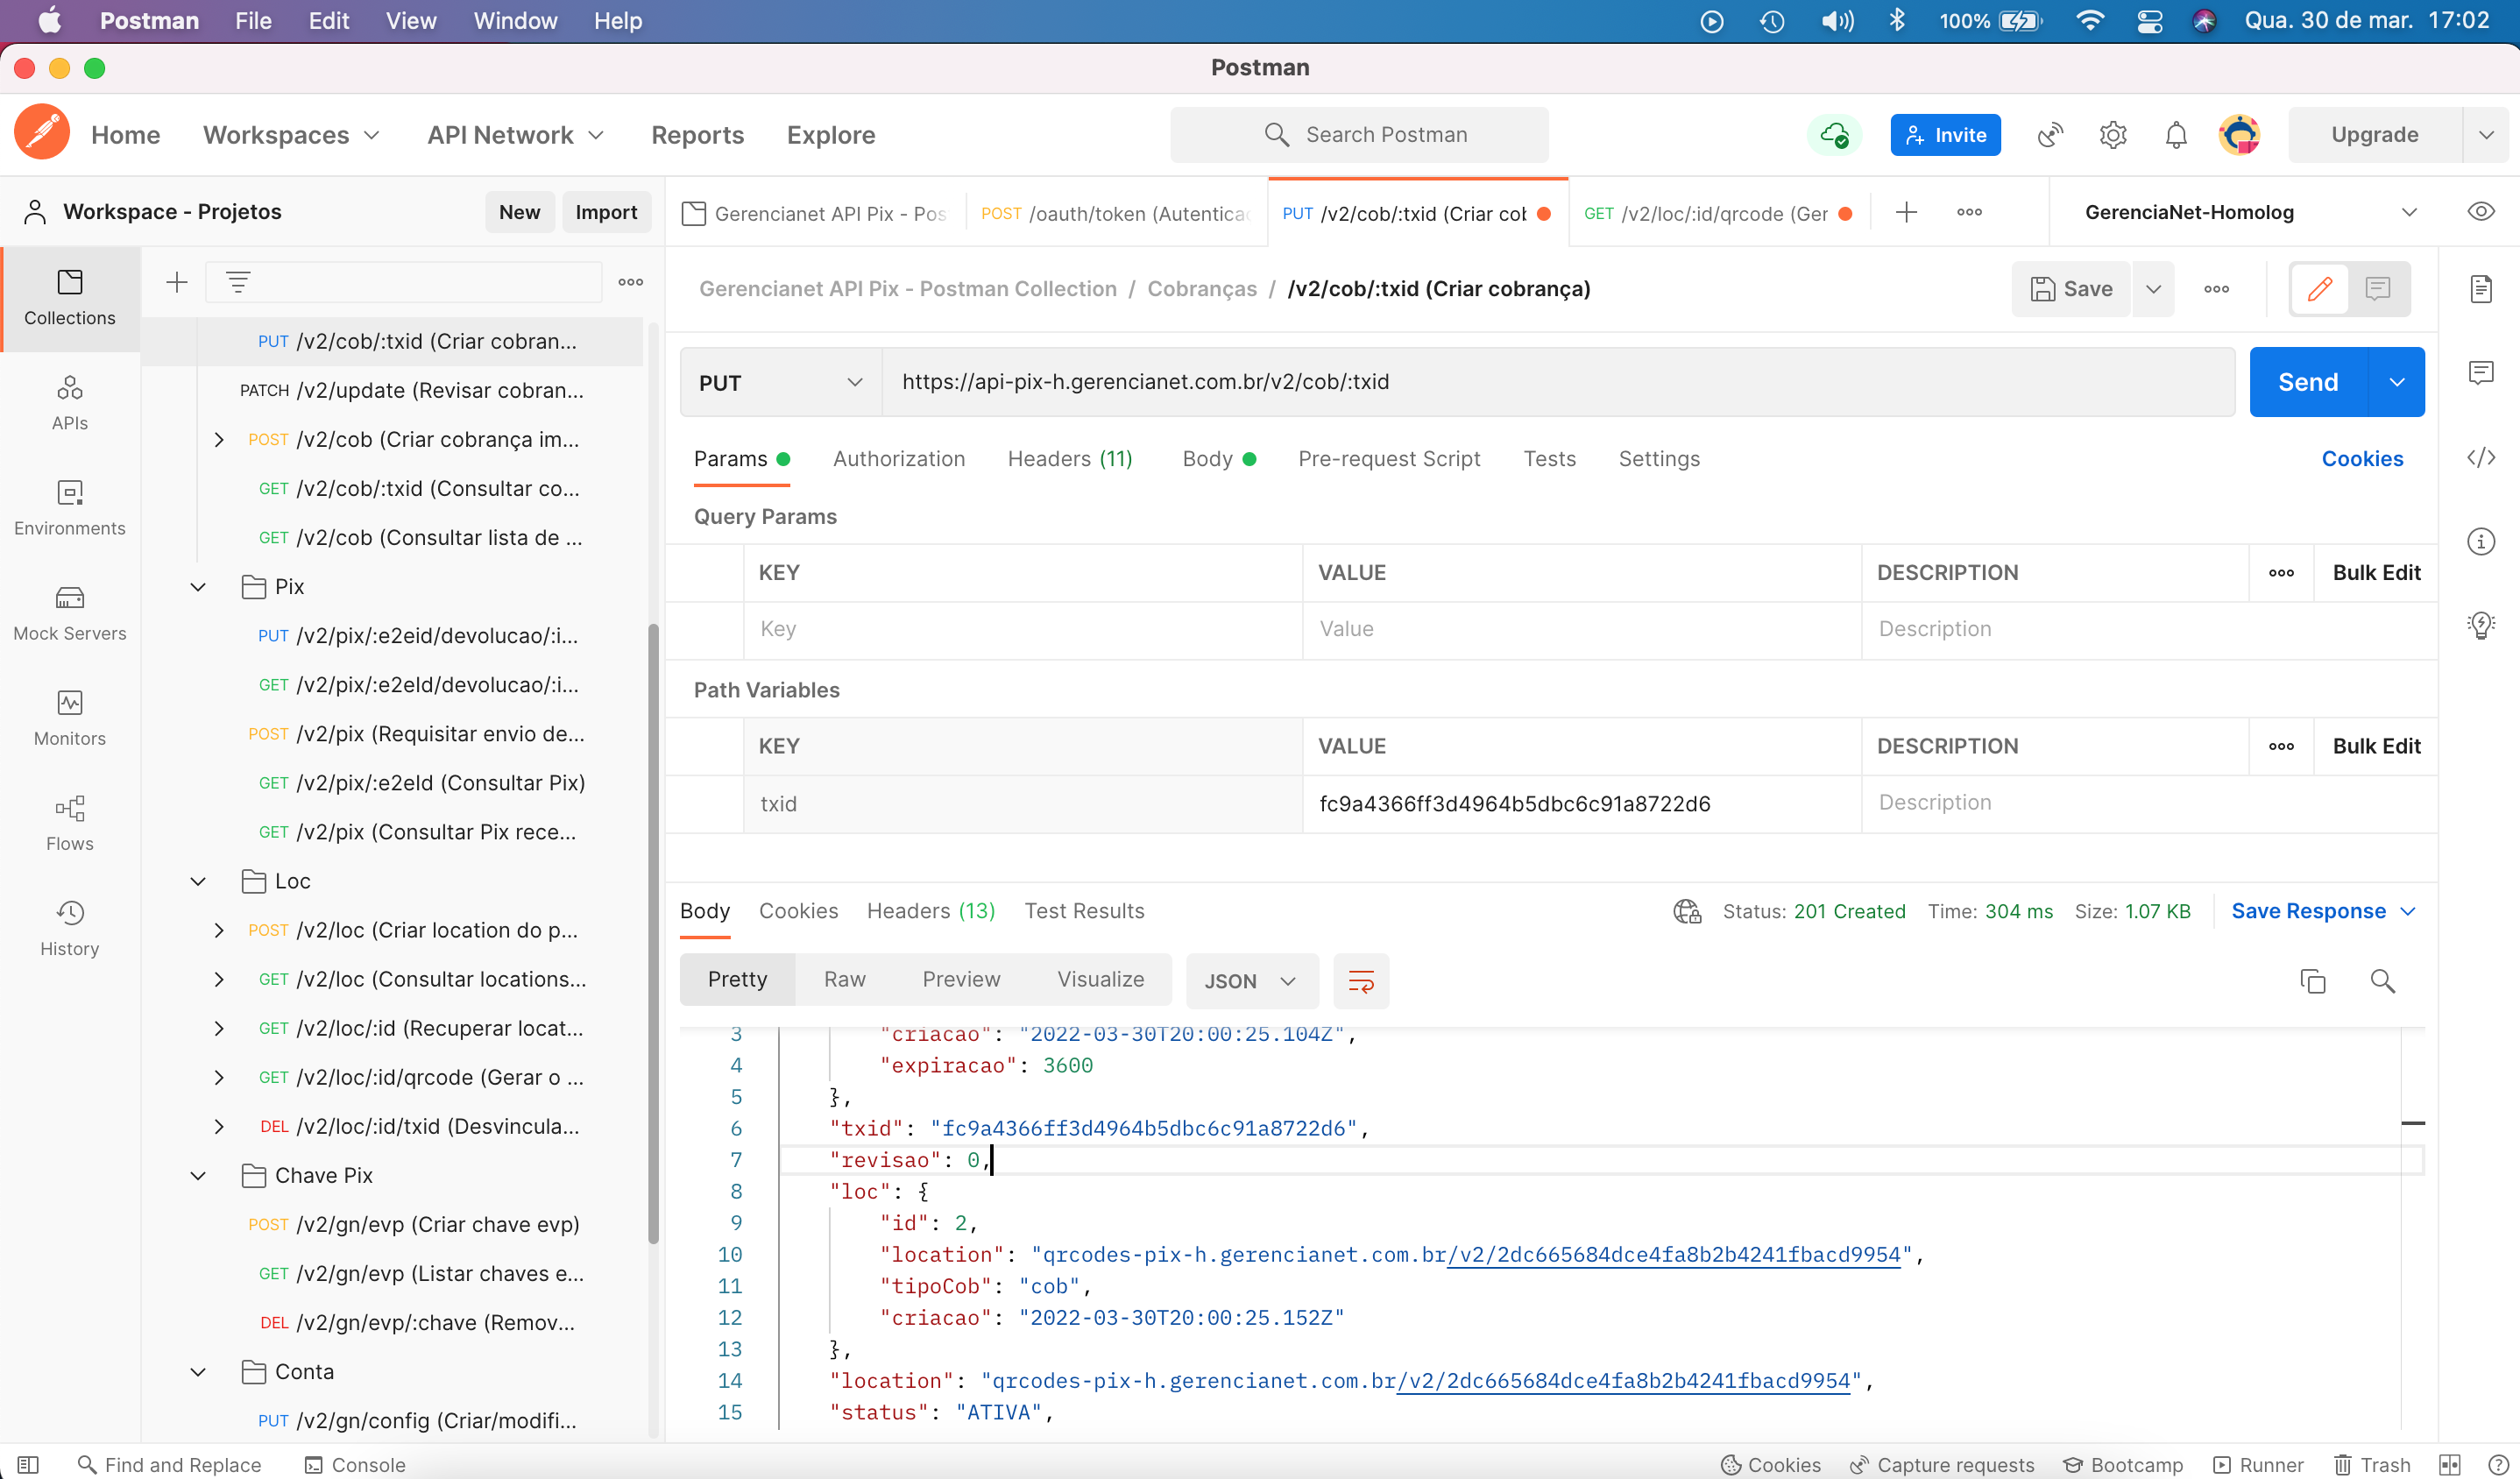Viewport: 2520px width, 1479px height.
Task: Open documentation icon in right sidebar
Action: point(2480,289)
